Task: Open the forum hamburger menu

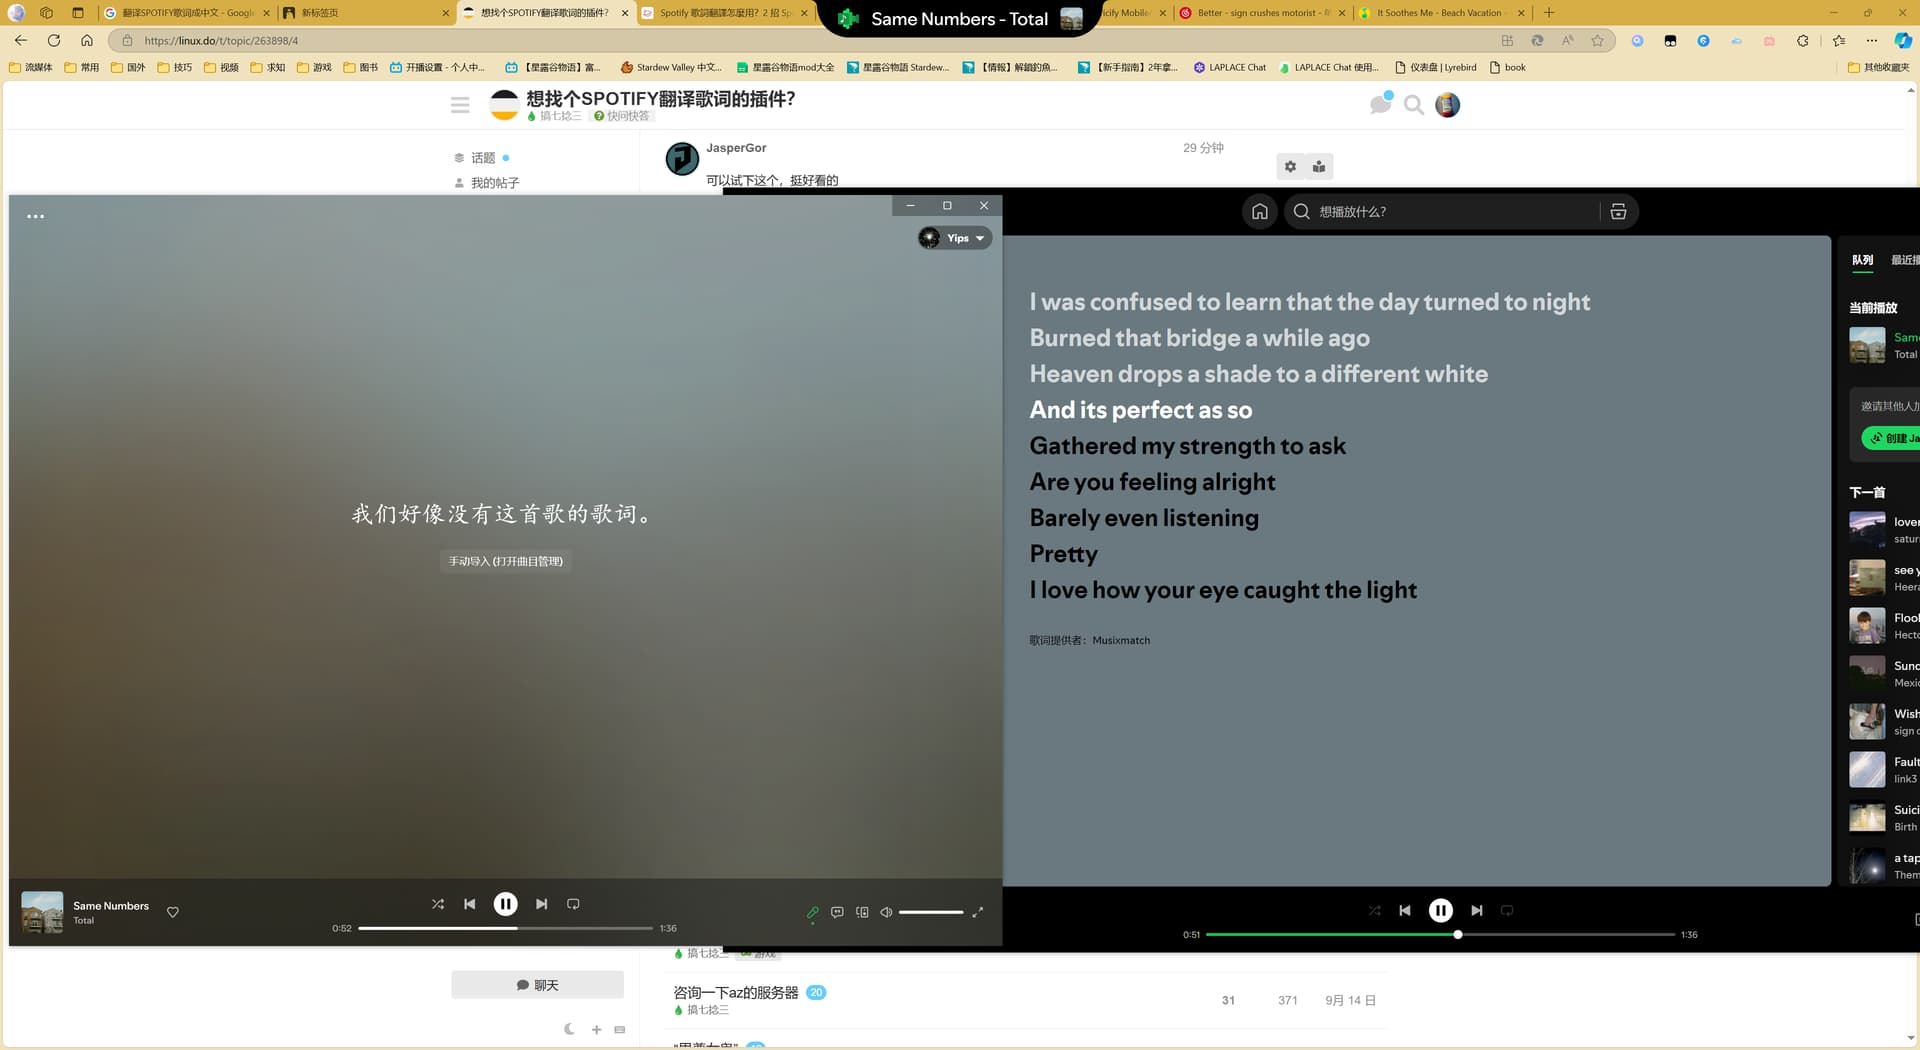Action: click(x=460, y=105)
